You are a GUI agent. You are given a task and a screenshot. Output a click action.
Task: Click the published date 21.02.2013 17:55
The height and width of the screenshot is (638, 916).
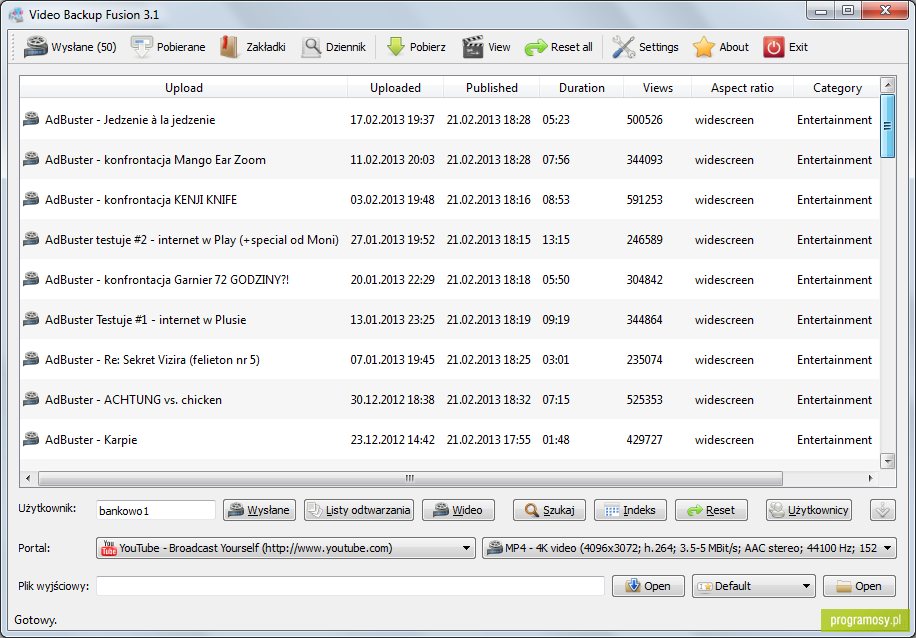tap(489, 439)
